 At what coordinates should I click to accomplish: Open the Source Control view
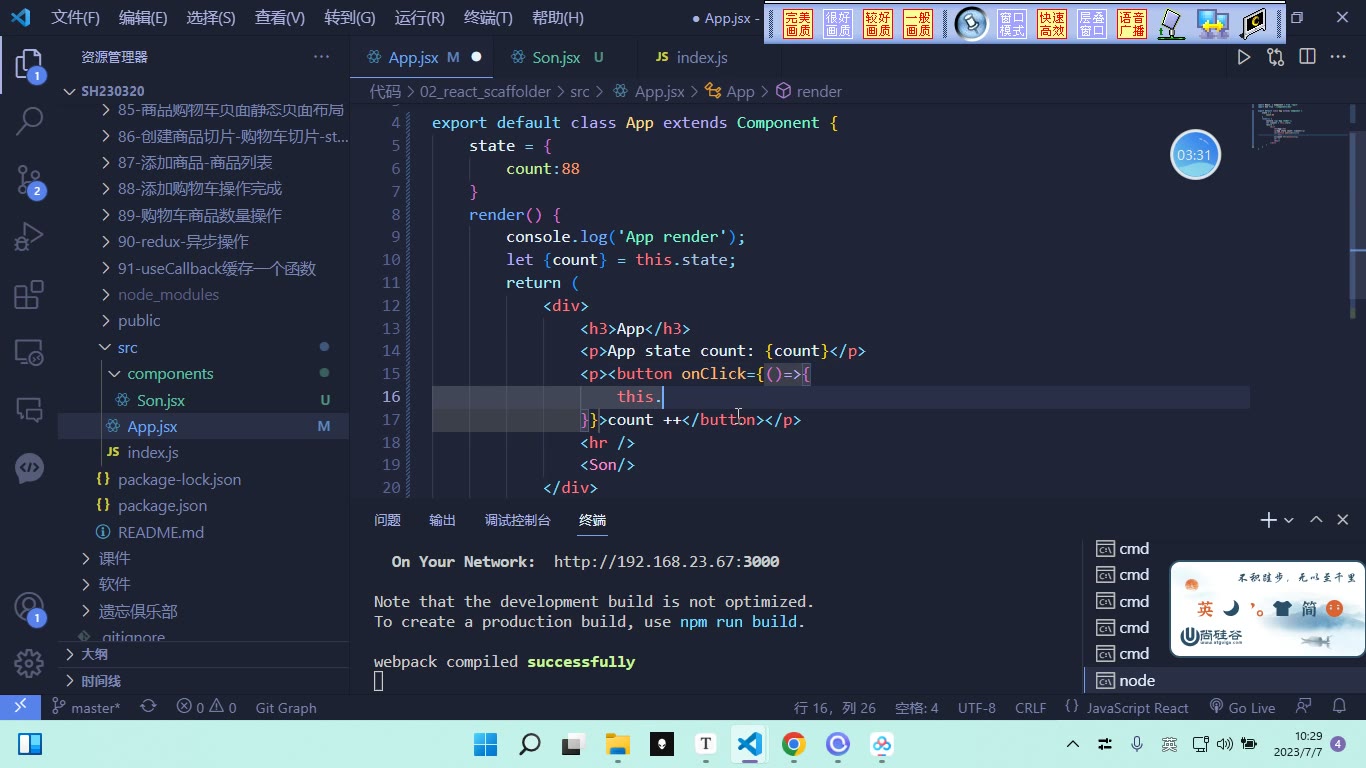click(x=29, y=180)
